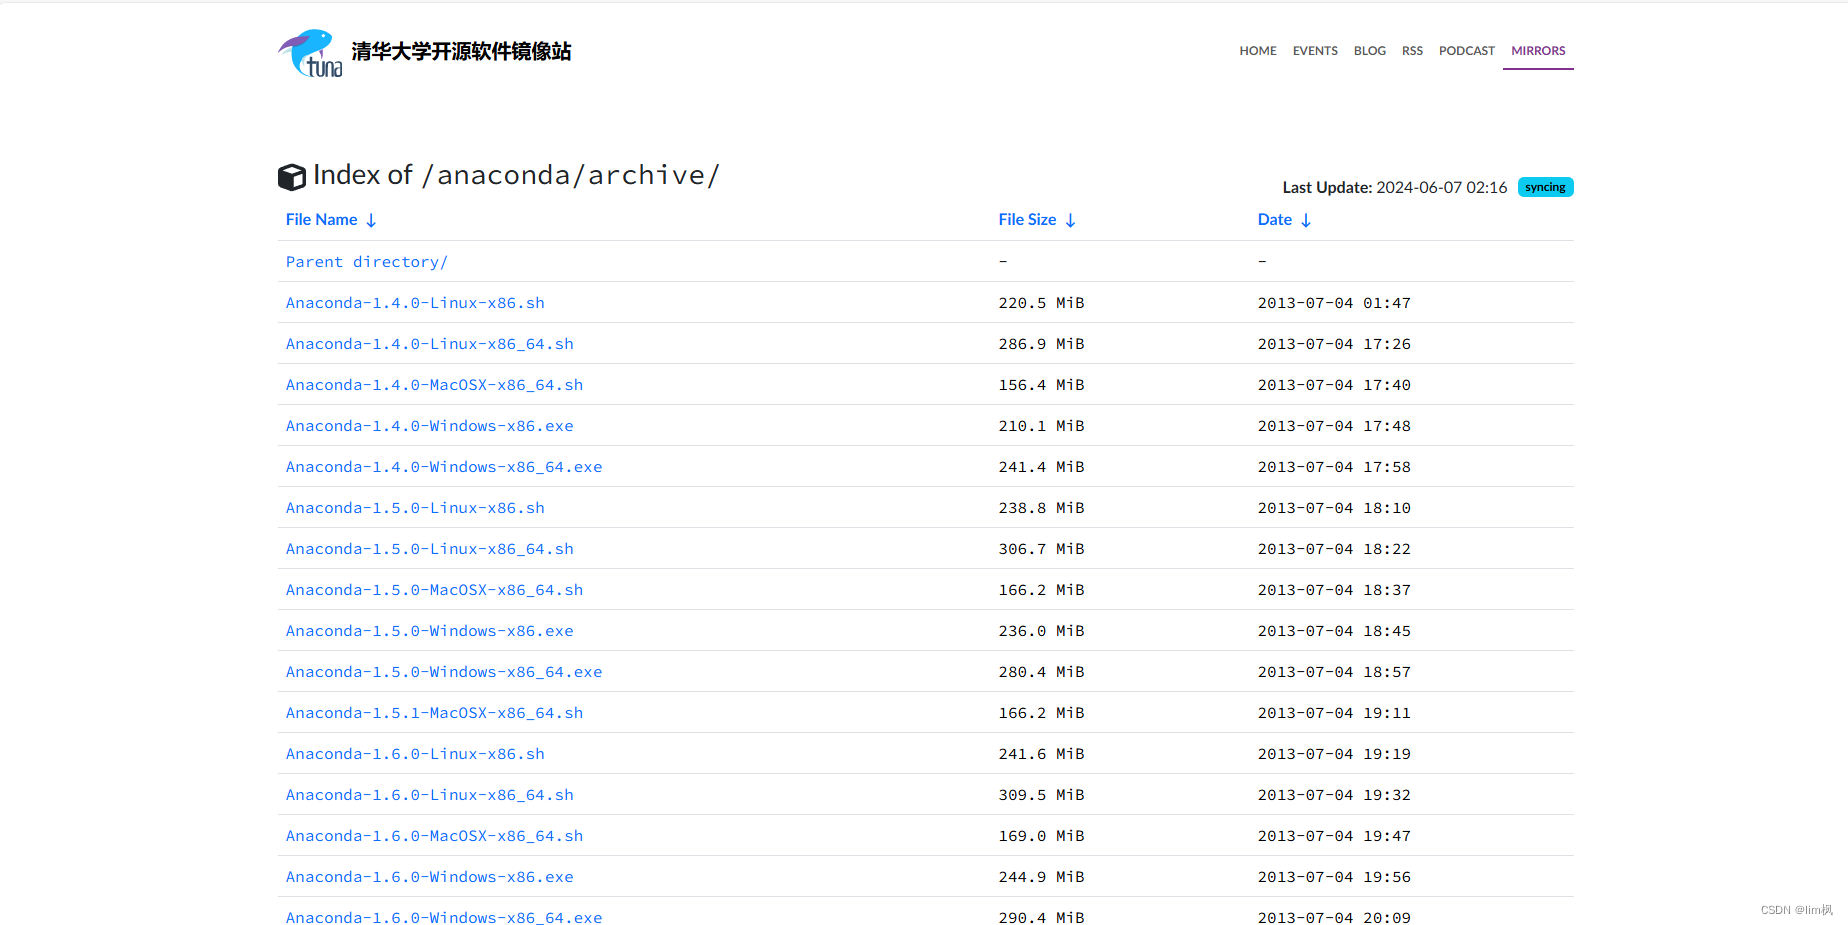
Task: Download Anaconda-1.4.0-MacOSX-x86_64.sh
Action: point(434,385)
